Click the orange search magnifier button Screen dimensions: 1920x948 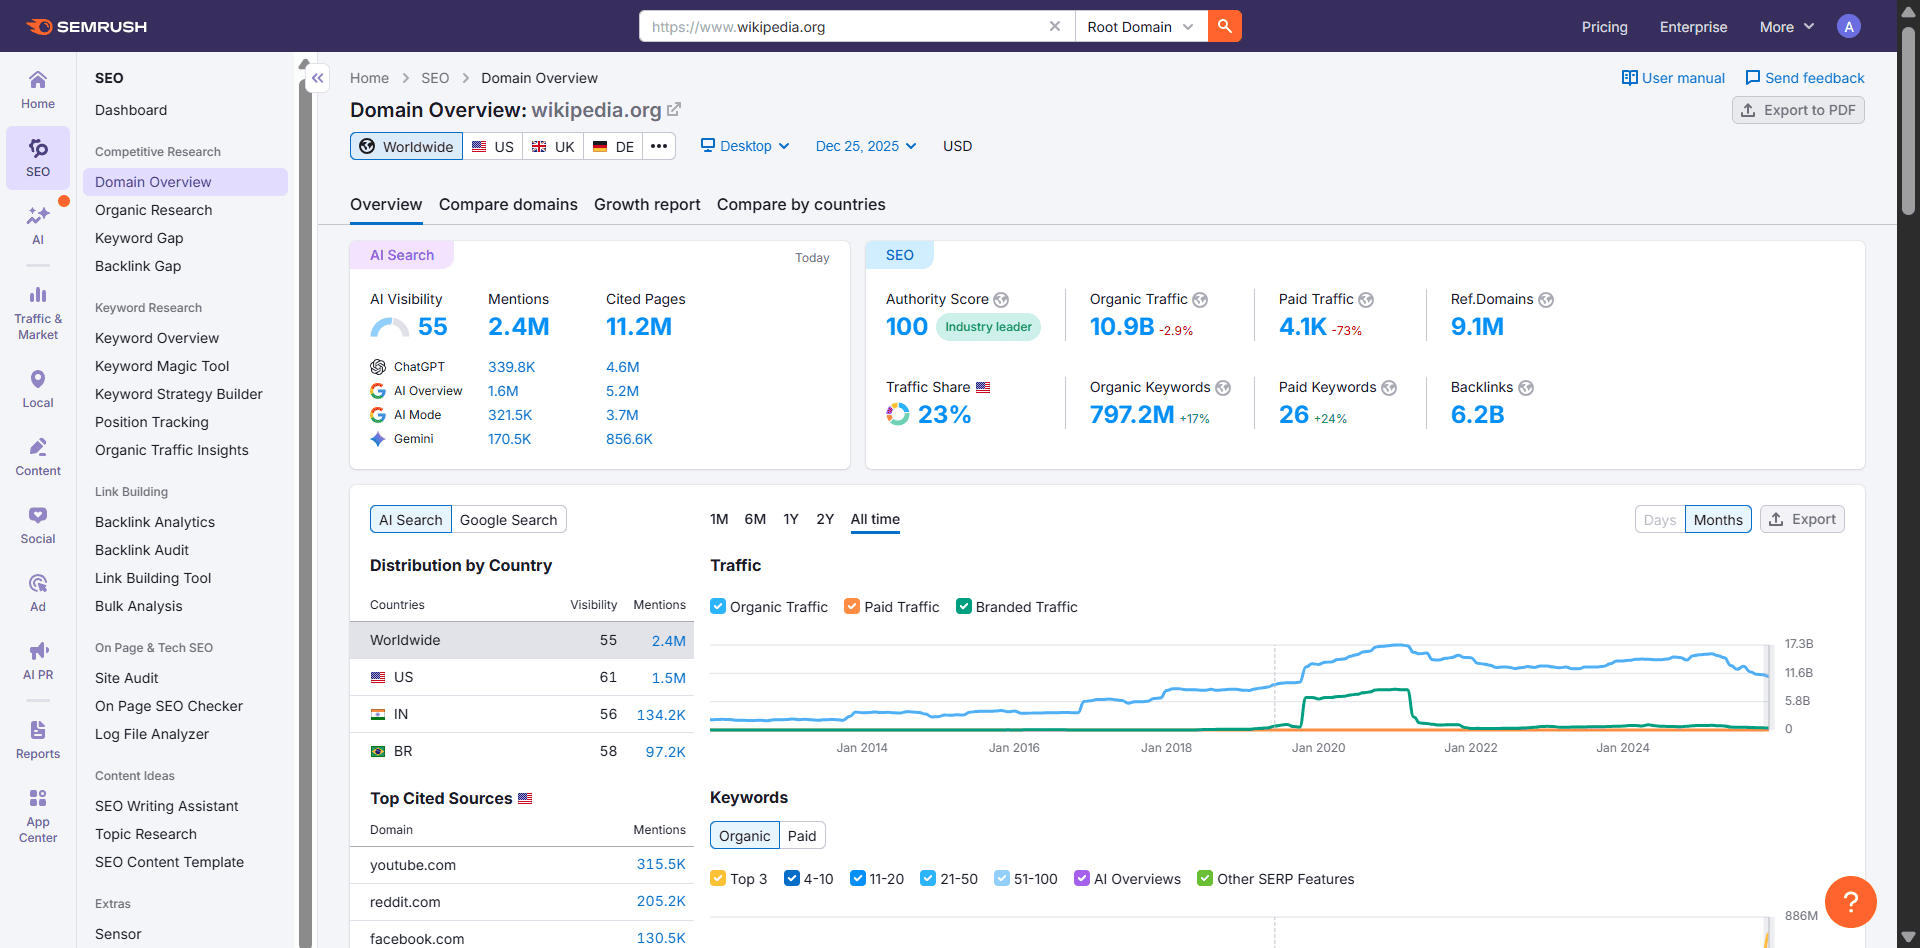(x=1224, y=26)
